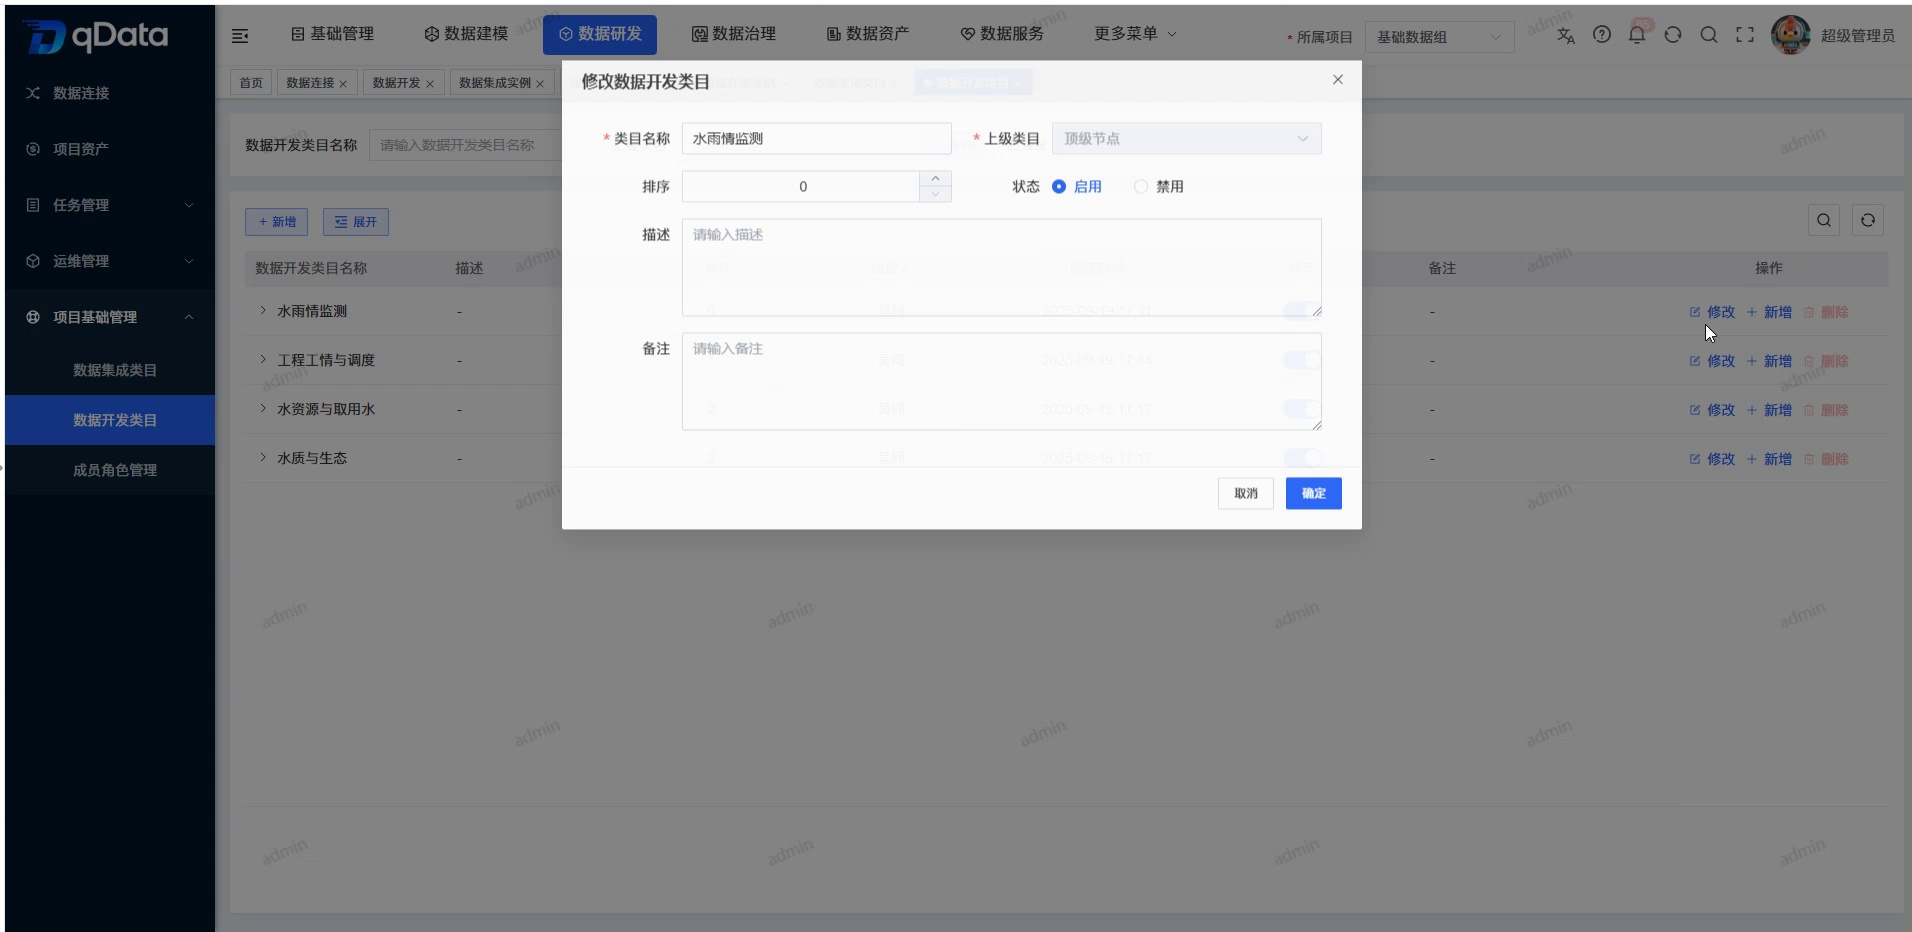
Task: Click the 确定 button in dialog
Action: [1313, 493]
